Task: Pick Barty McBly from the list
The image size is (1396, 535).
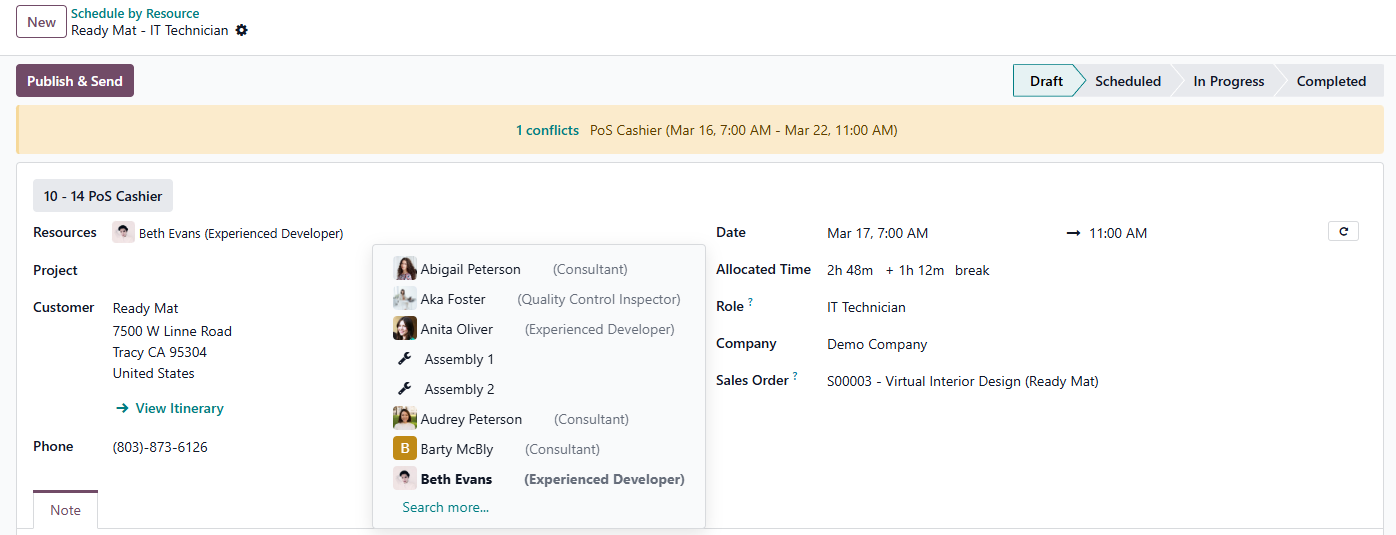Action: coord(456,449)
